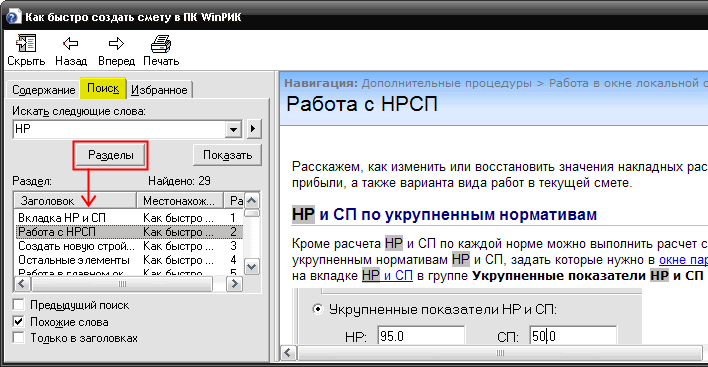This screenshot has height=367, width=708.
Task: Sort results by Заголовок column header
Action: 75,200
